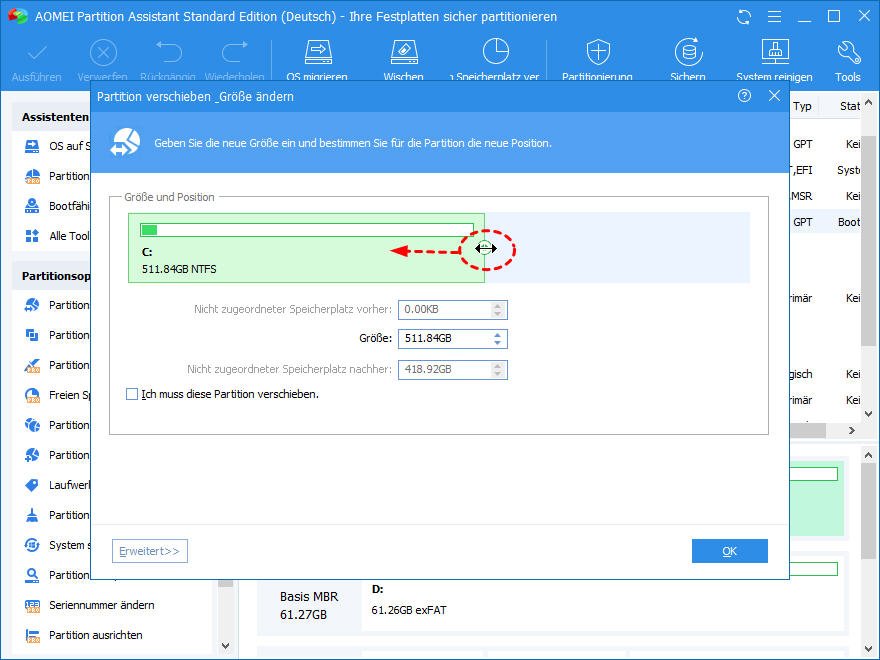880x660 pixels.
Task: Click the Partition ausrichten icon
Action: click(x=33, y=635)
